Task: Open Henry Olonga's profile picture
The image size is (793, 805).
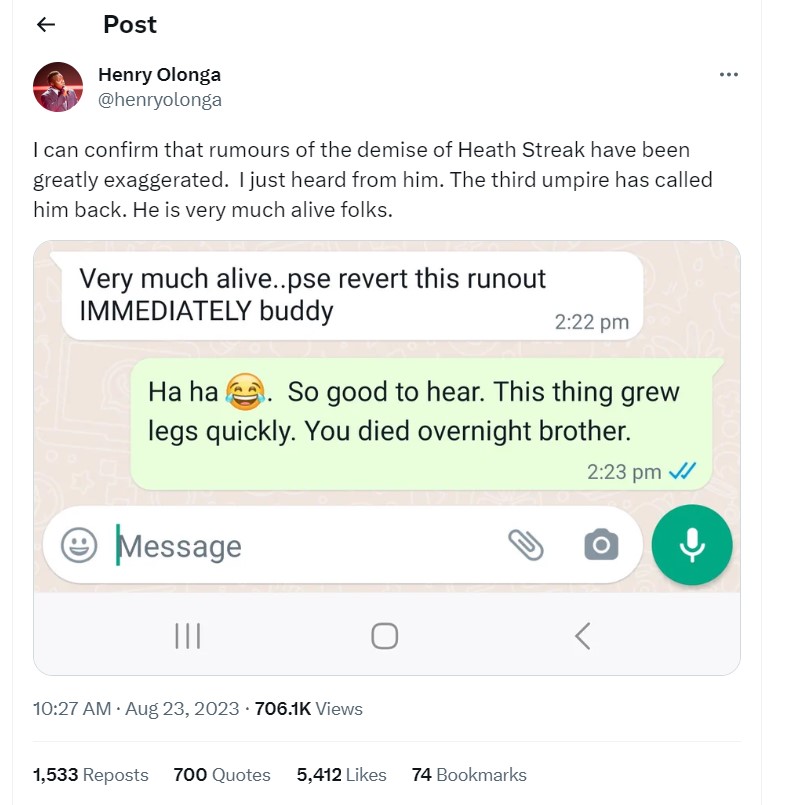Action: [58, 87]
